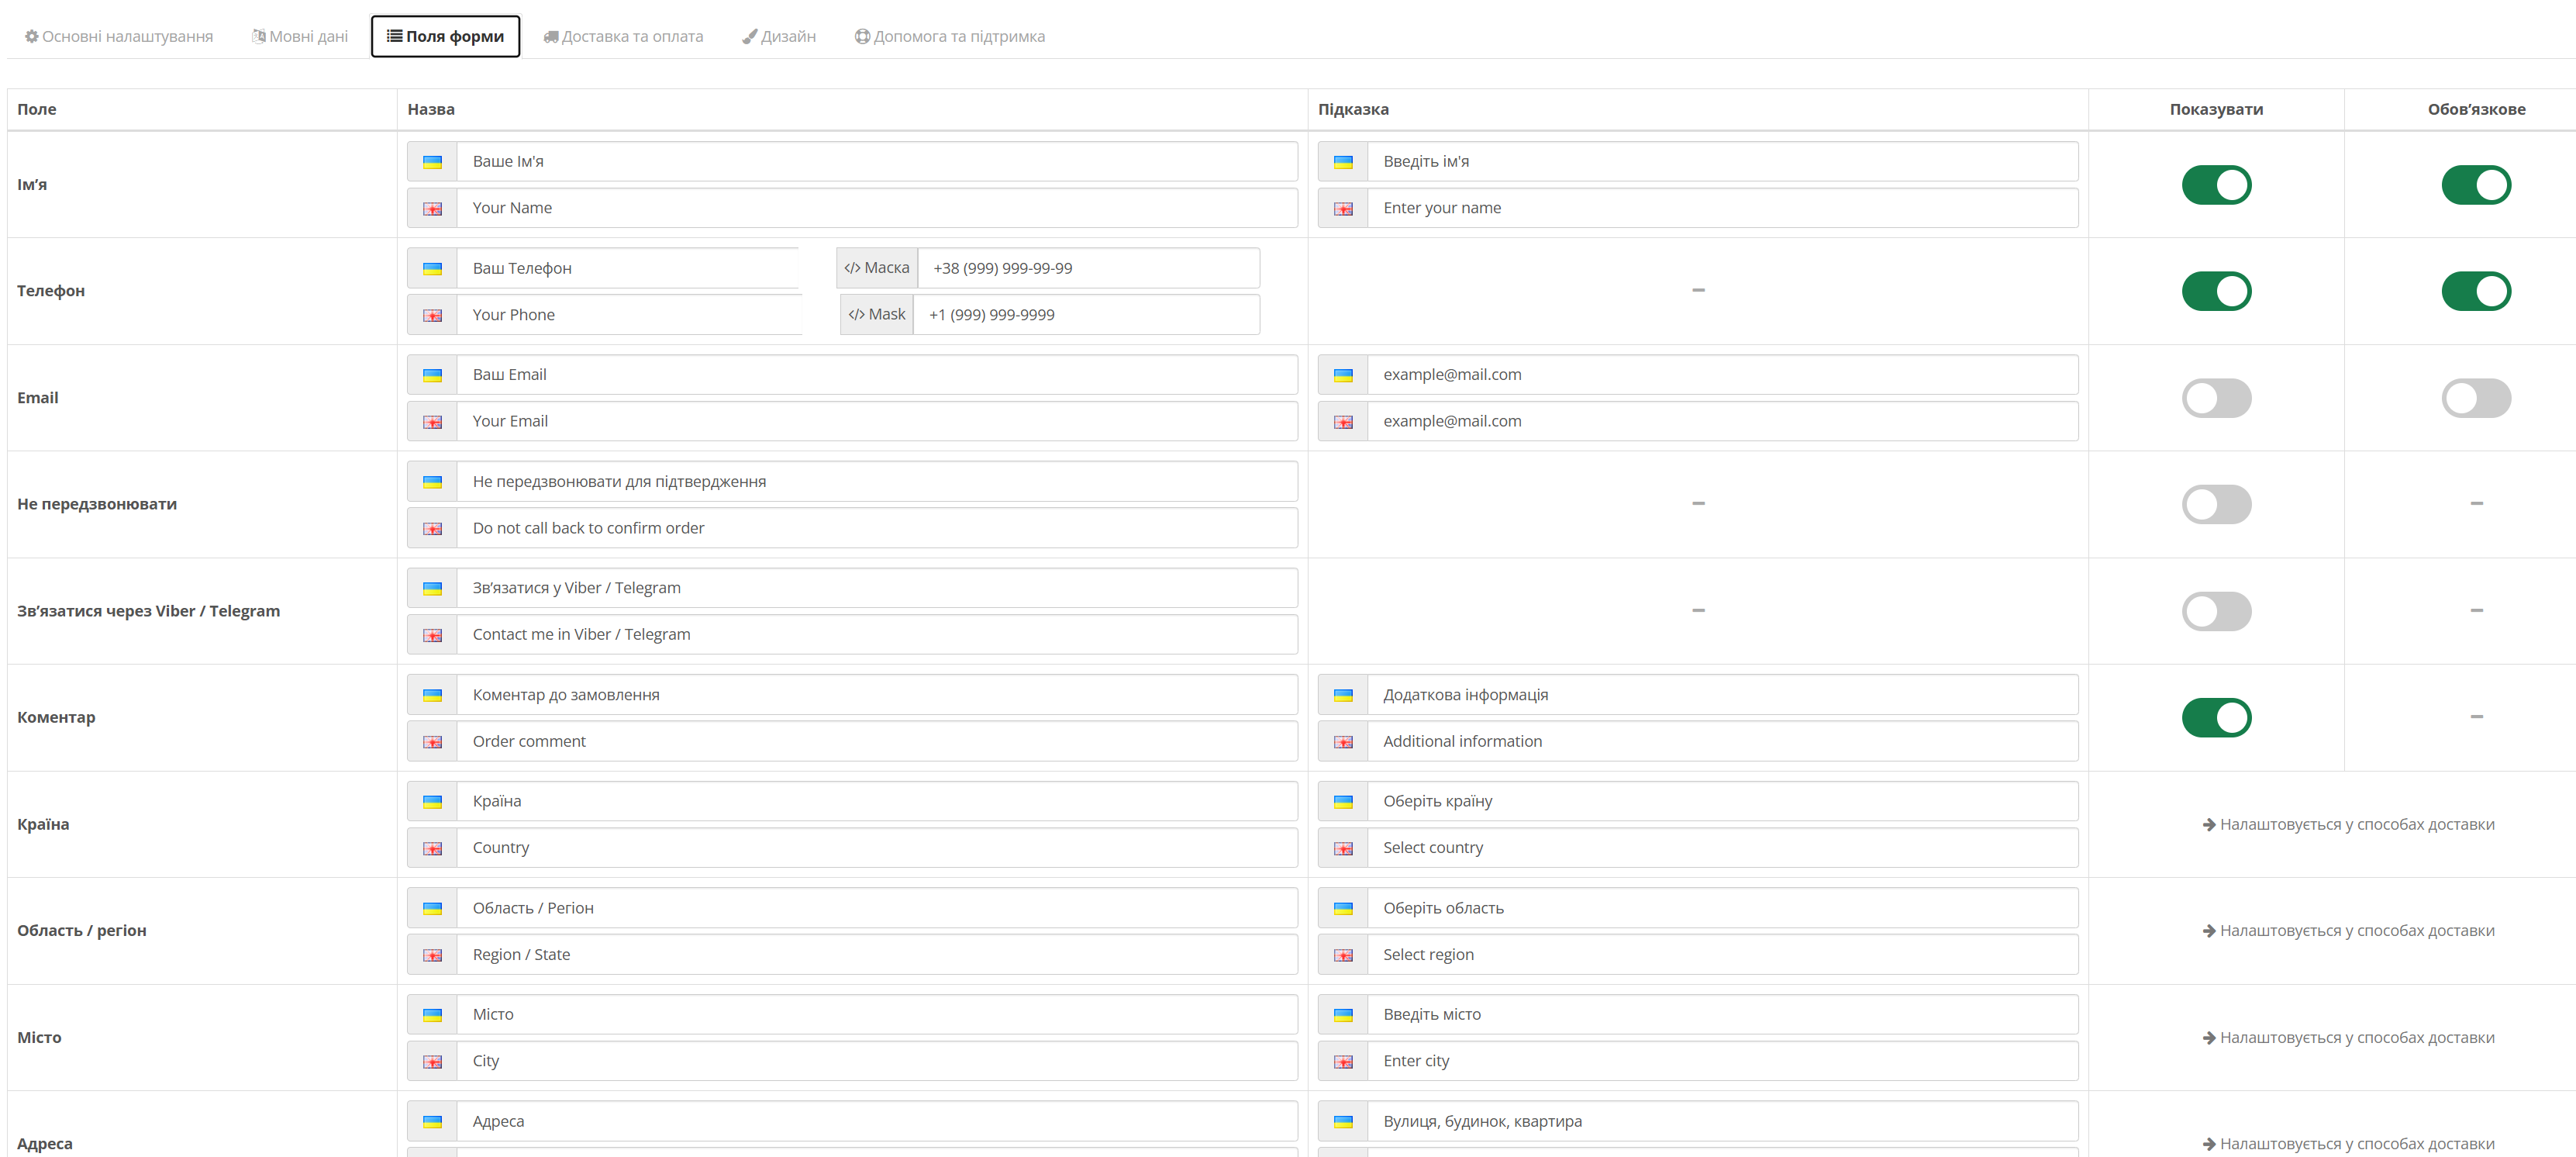Click English flag icon beside Enter city hint
This screenshot has height=1157, width=2576.
coord(1343,1062)
